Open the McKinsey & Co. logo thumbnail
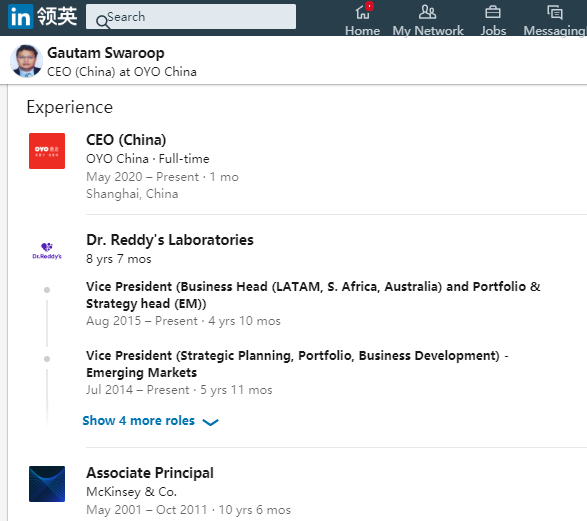587x521 pixels. coord(47,484)
